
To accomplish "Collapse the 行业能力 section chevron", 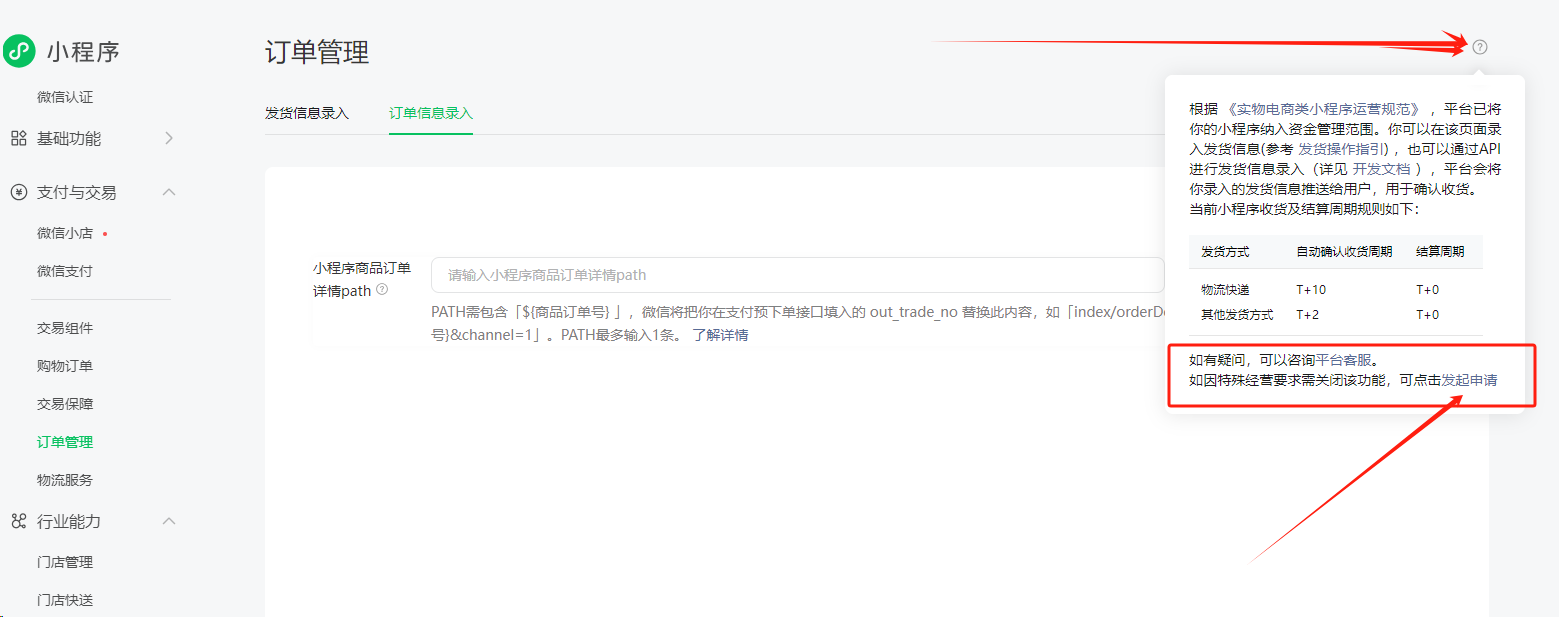I will click(x=169, y=521).
